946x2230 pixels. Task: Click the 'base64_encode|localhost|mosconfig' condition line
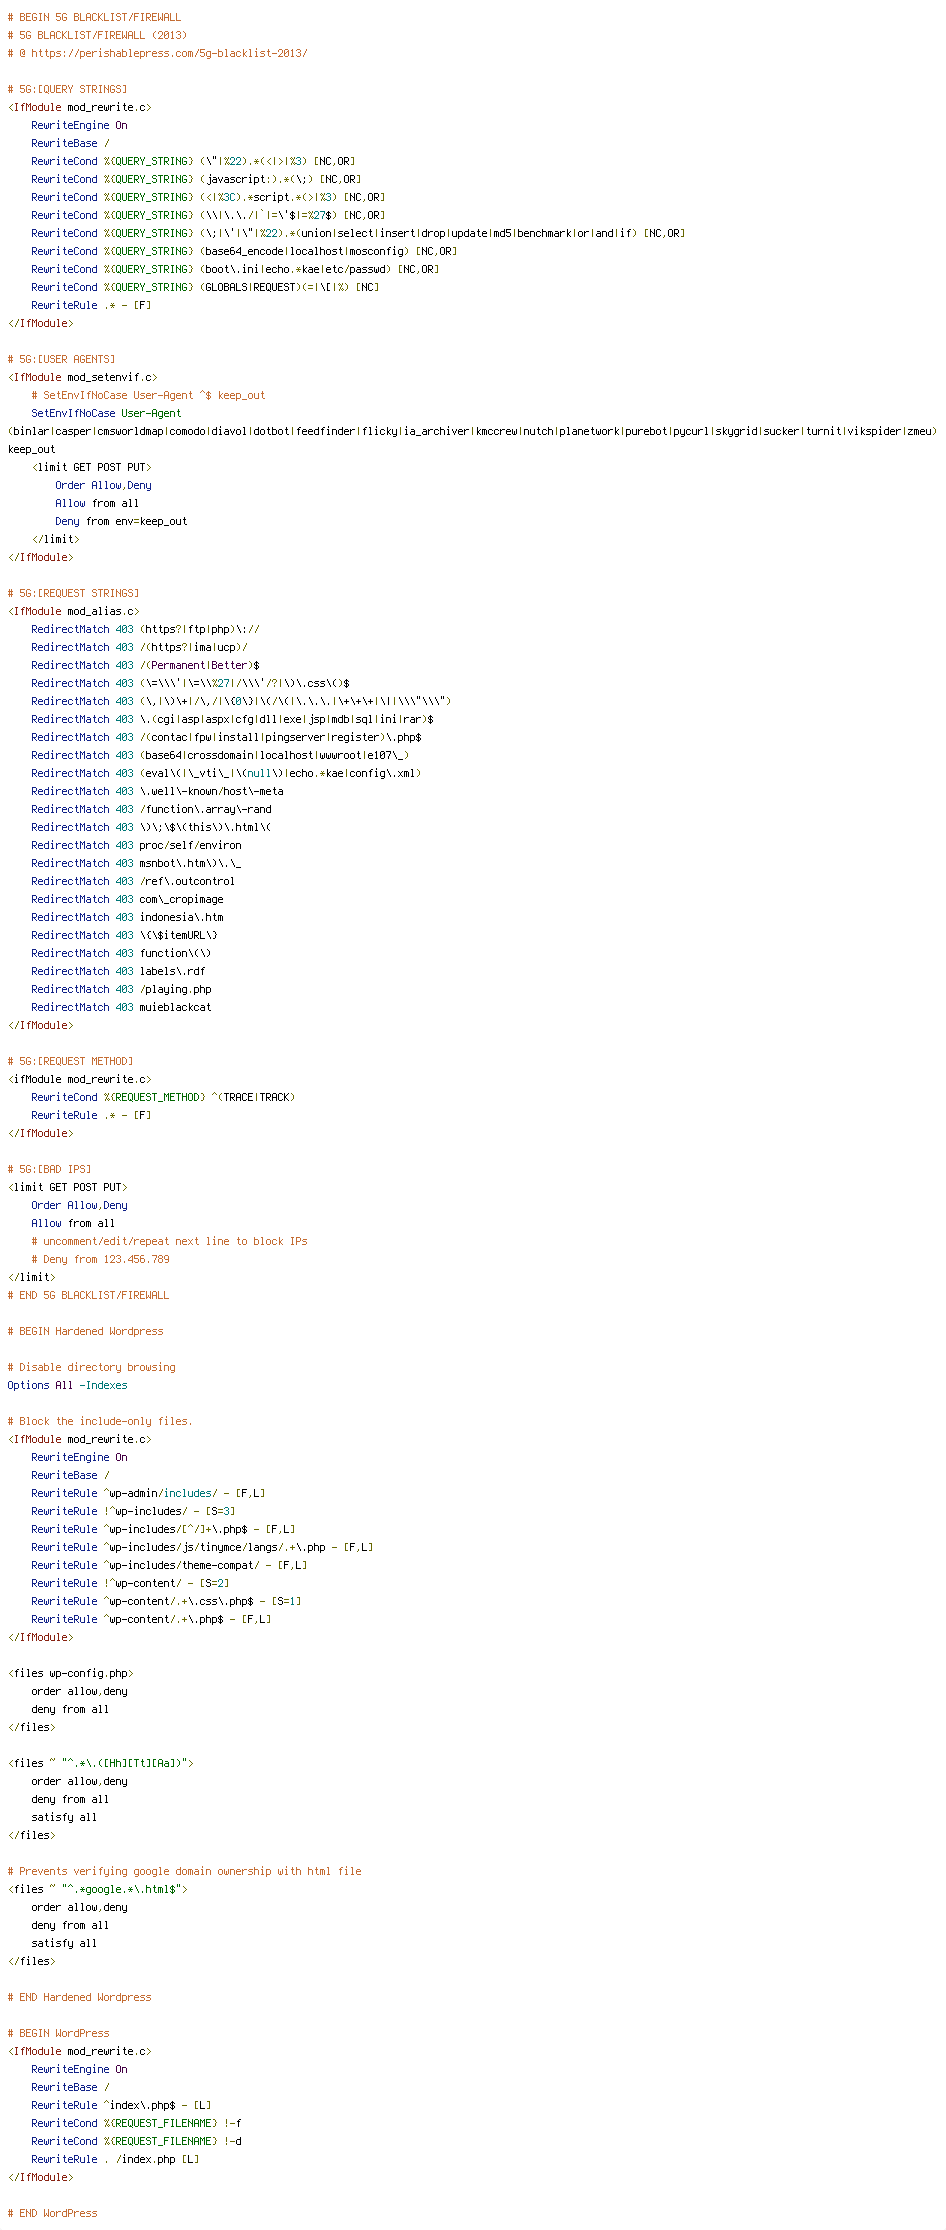[244, 251]
